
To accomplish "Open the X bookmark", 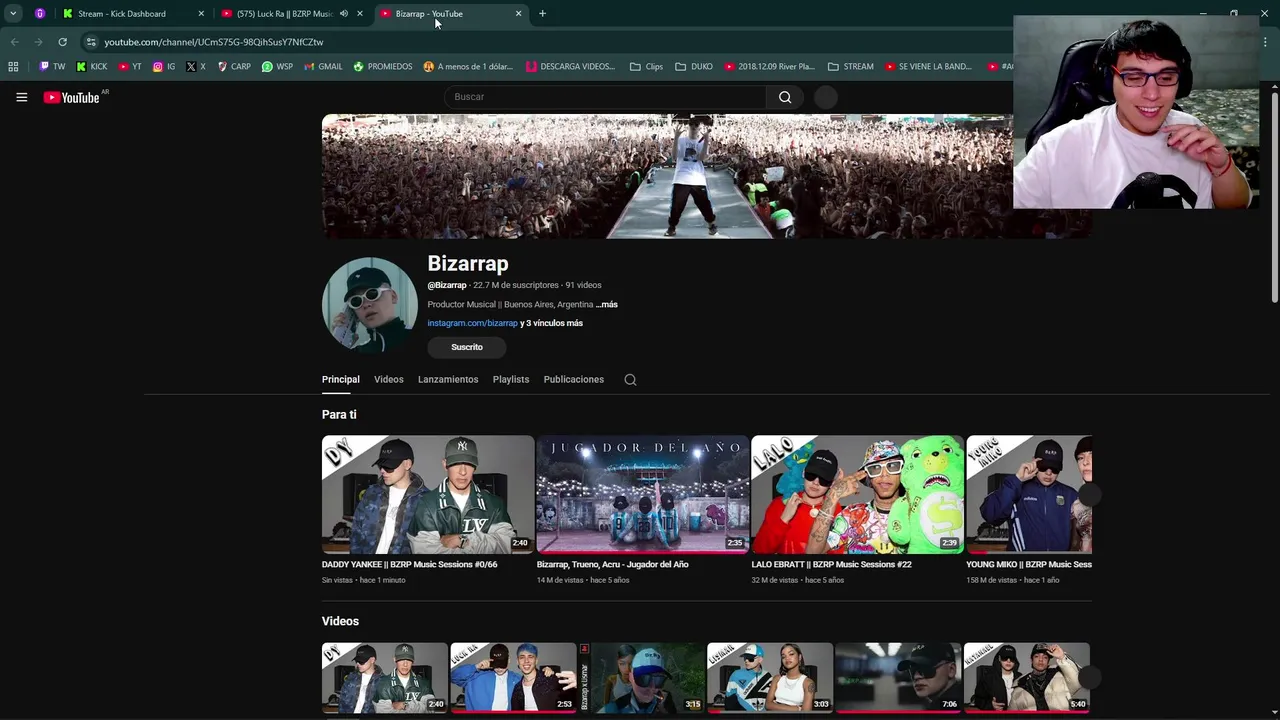I will (x=196, y=67).
